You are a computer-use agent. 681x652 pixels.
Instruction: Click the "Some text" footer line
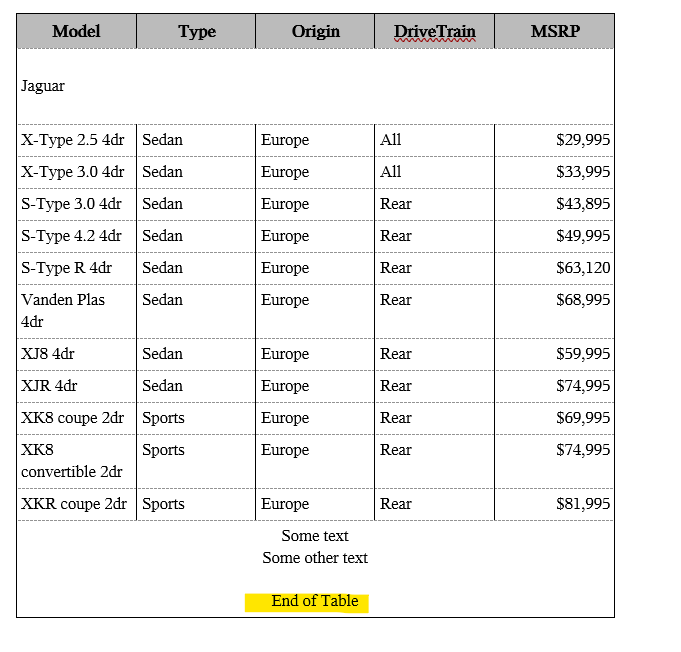tap(315, 536)
